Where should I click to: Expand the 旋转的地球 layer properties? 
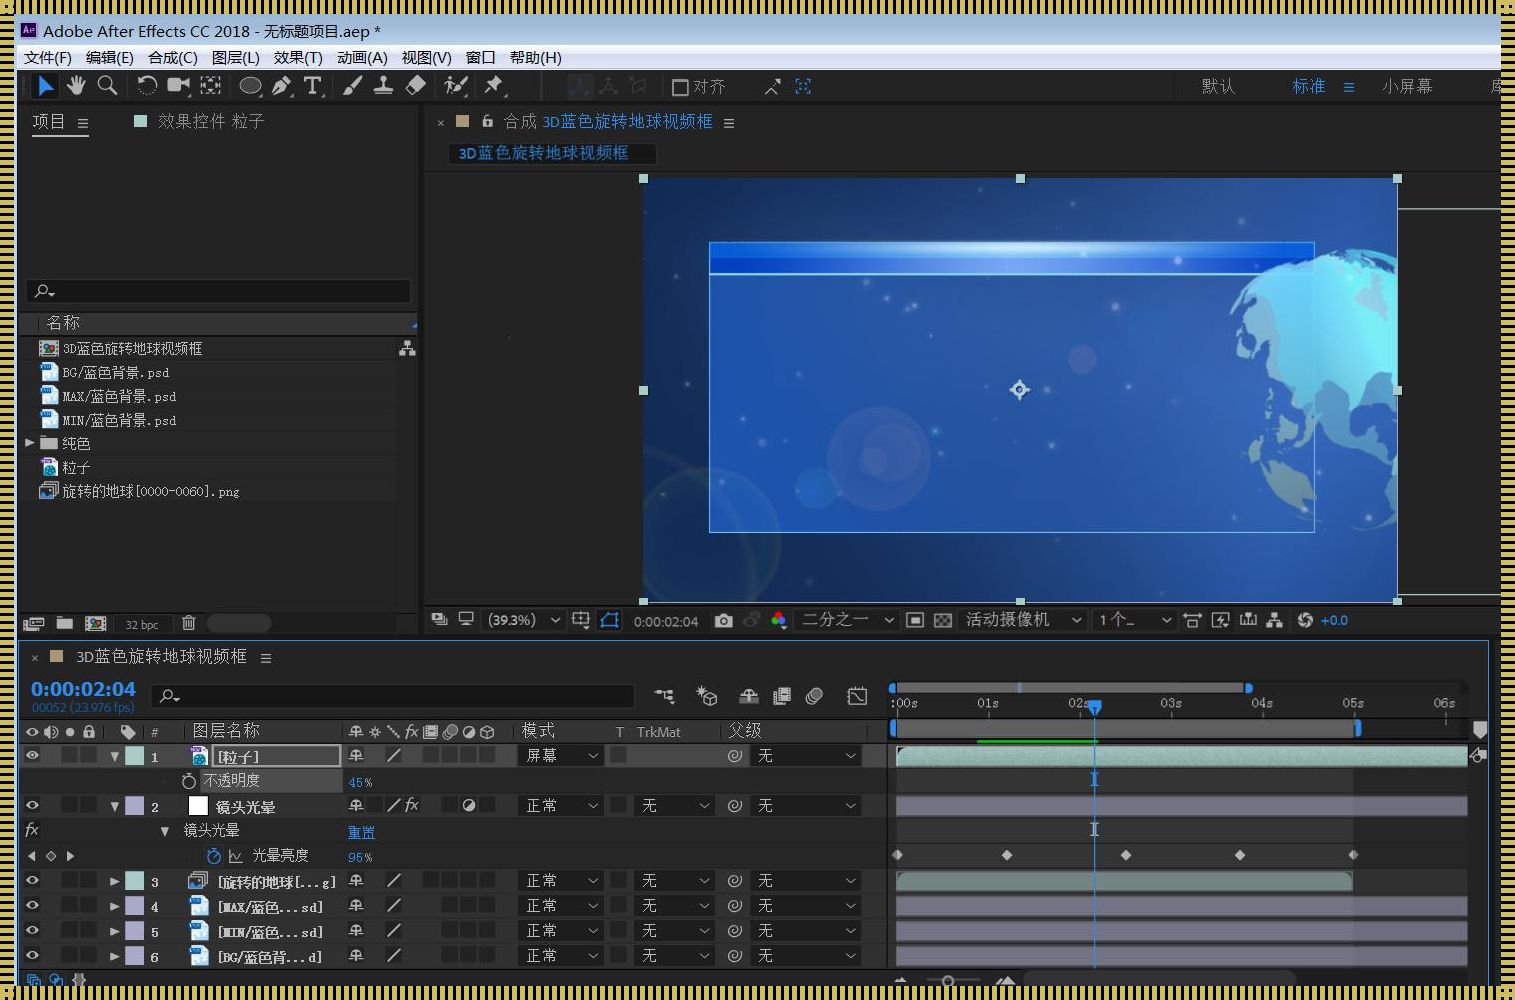115,882
